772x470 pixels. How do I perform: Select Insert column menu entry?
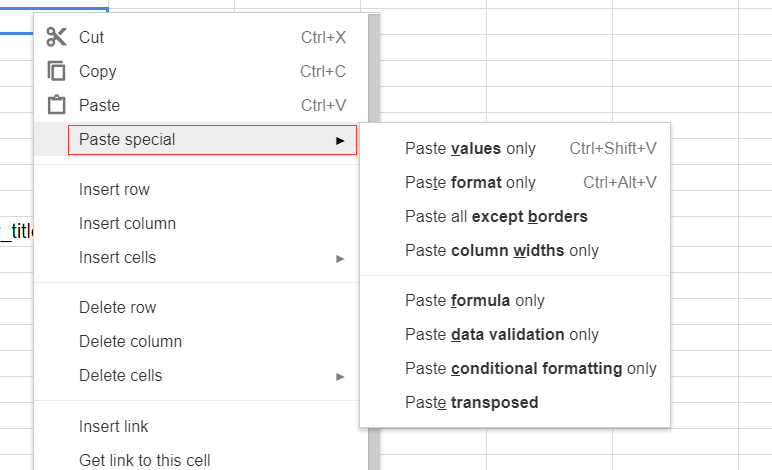click(x=127, y=224)
